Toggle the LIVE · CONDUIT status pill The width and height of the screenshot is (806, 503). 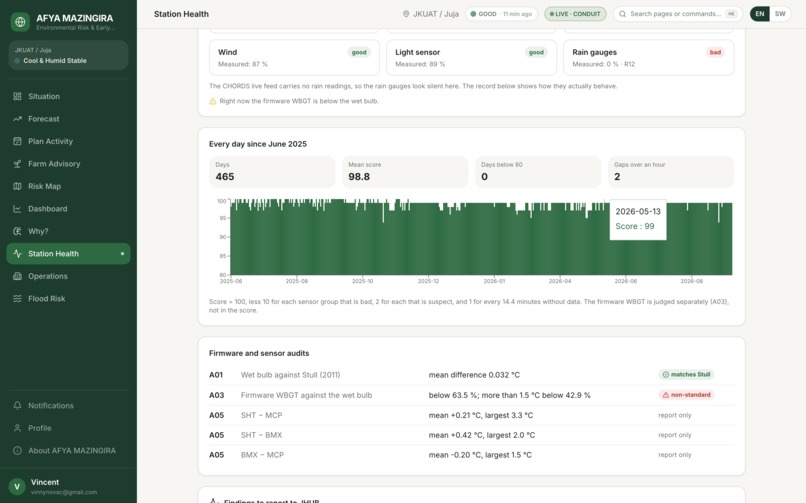point(575,14)
